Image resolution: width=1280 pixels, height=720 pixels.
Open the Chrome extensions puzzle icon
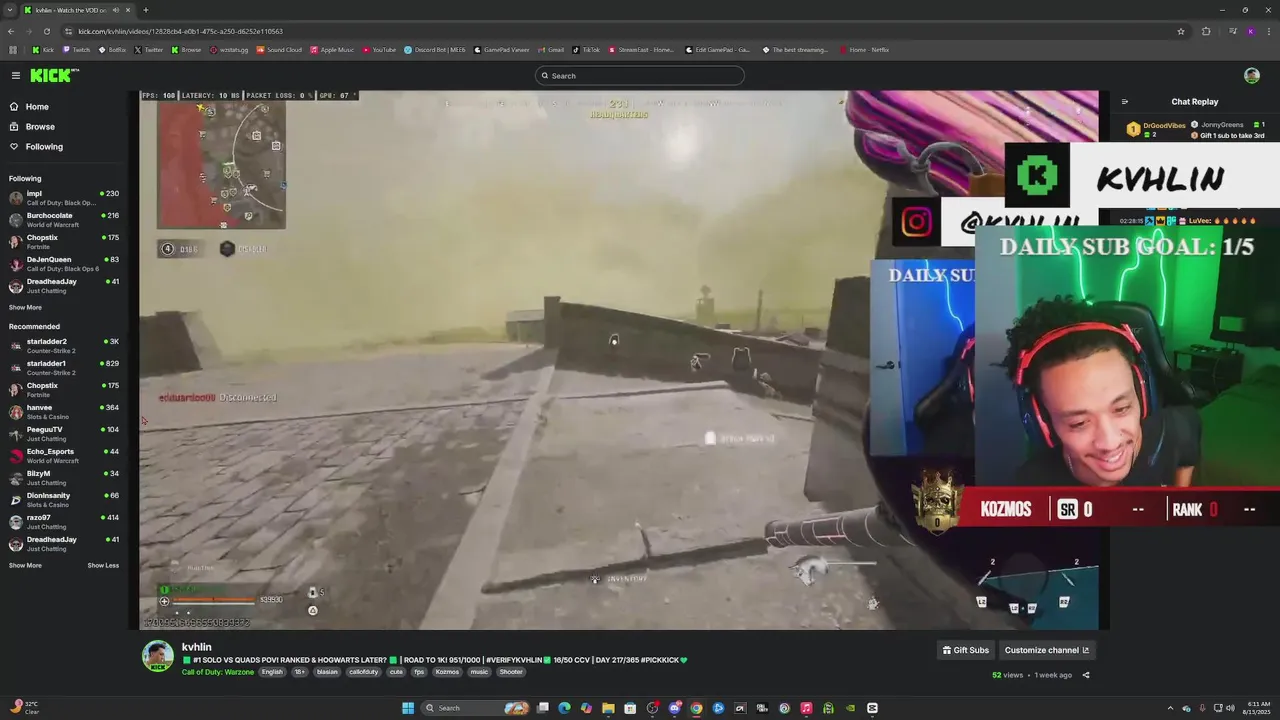click(x=1206, y=31)
